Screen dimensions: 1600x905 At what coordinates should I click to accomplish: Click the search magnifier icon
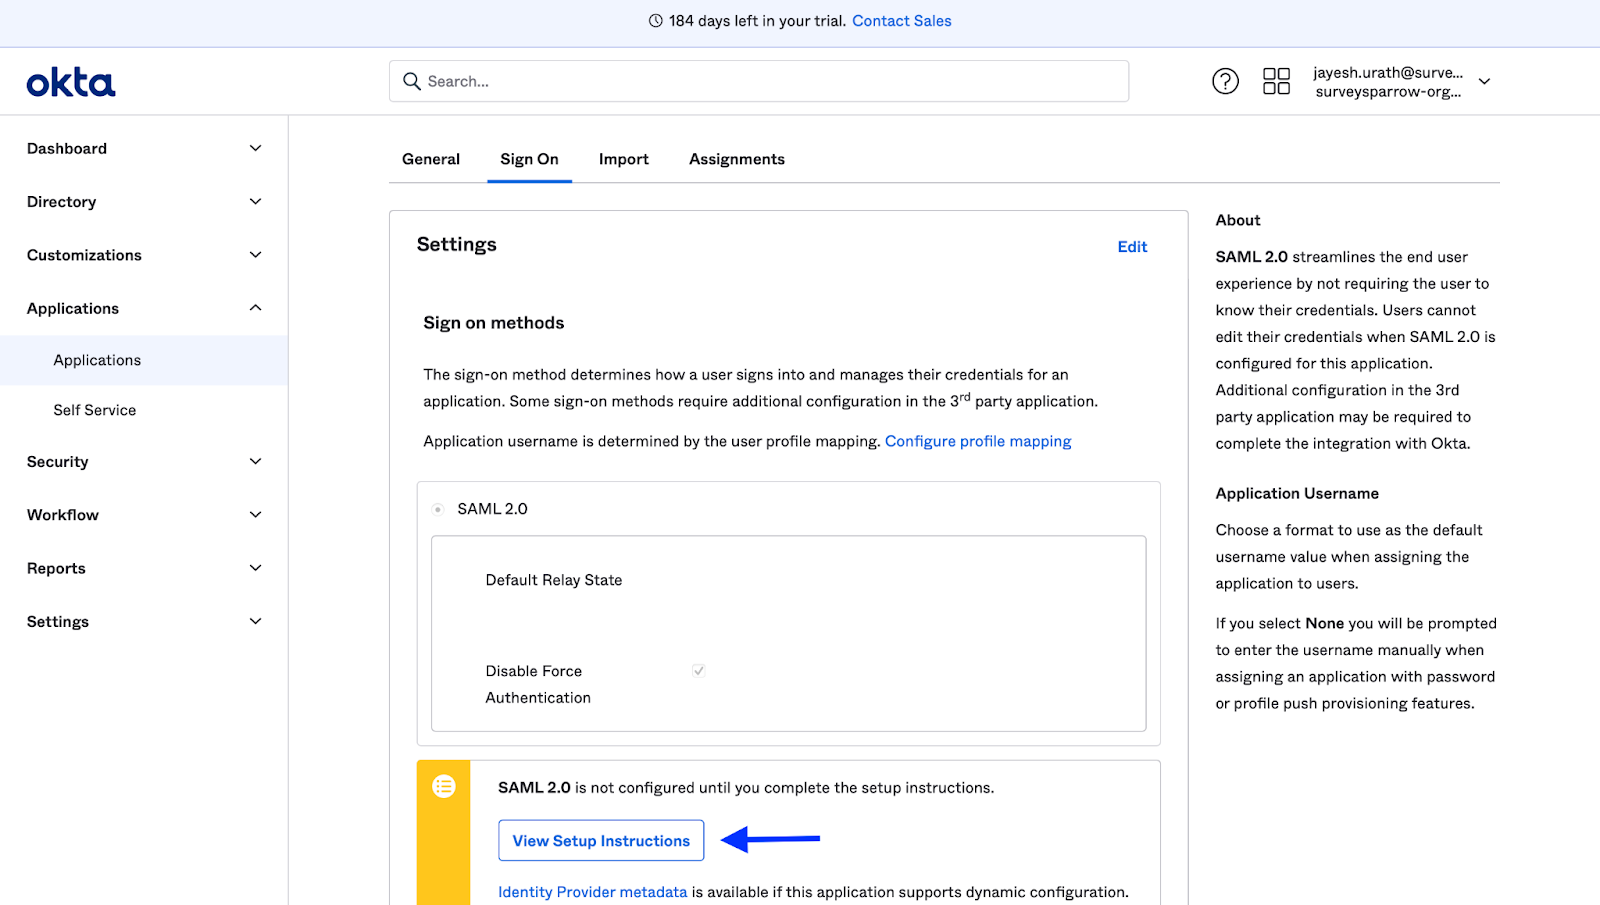(411, 81)
